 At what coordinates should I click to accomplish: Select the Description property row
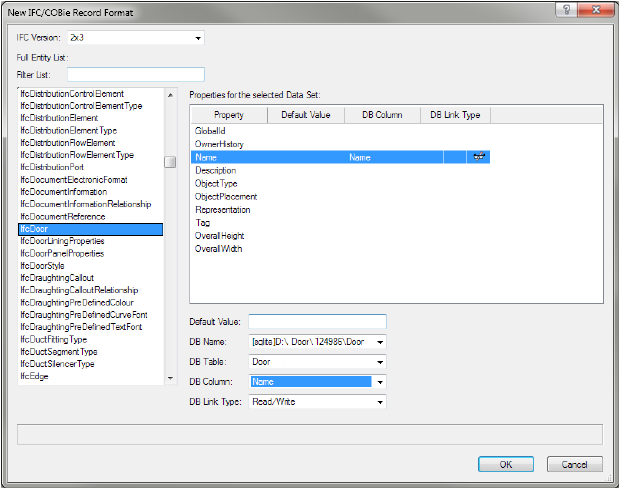[x=216, y=170]
